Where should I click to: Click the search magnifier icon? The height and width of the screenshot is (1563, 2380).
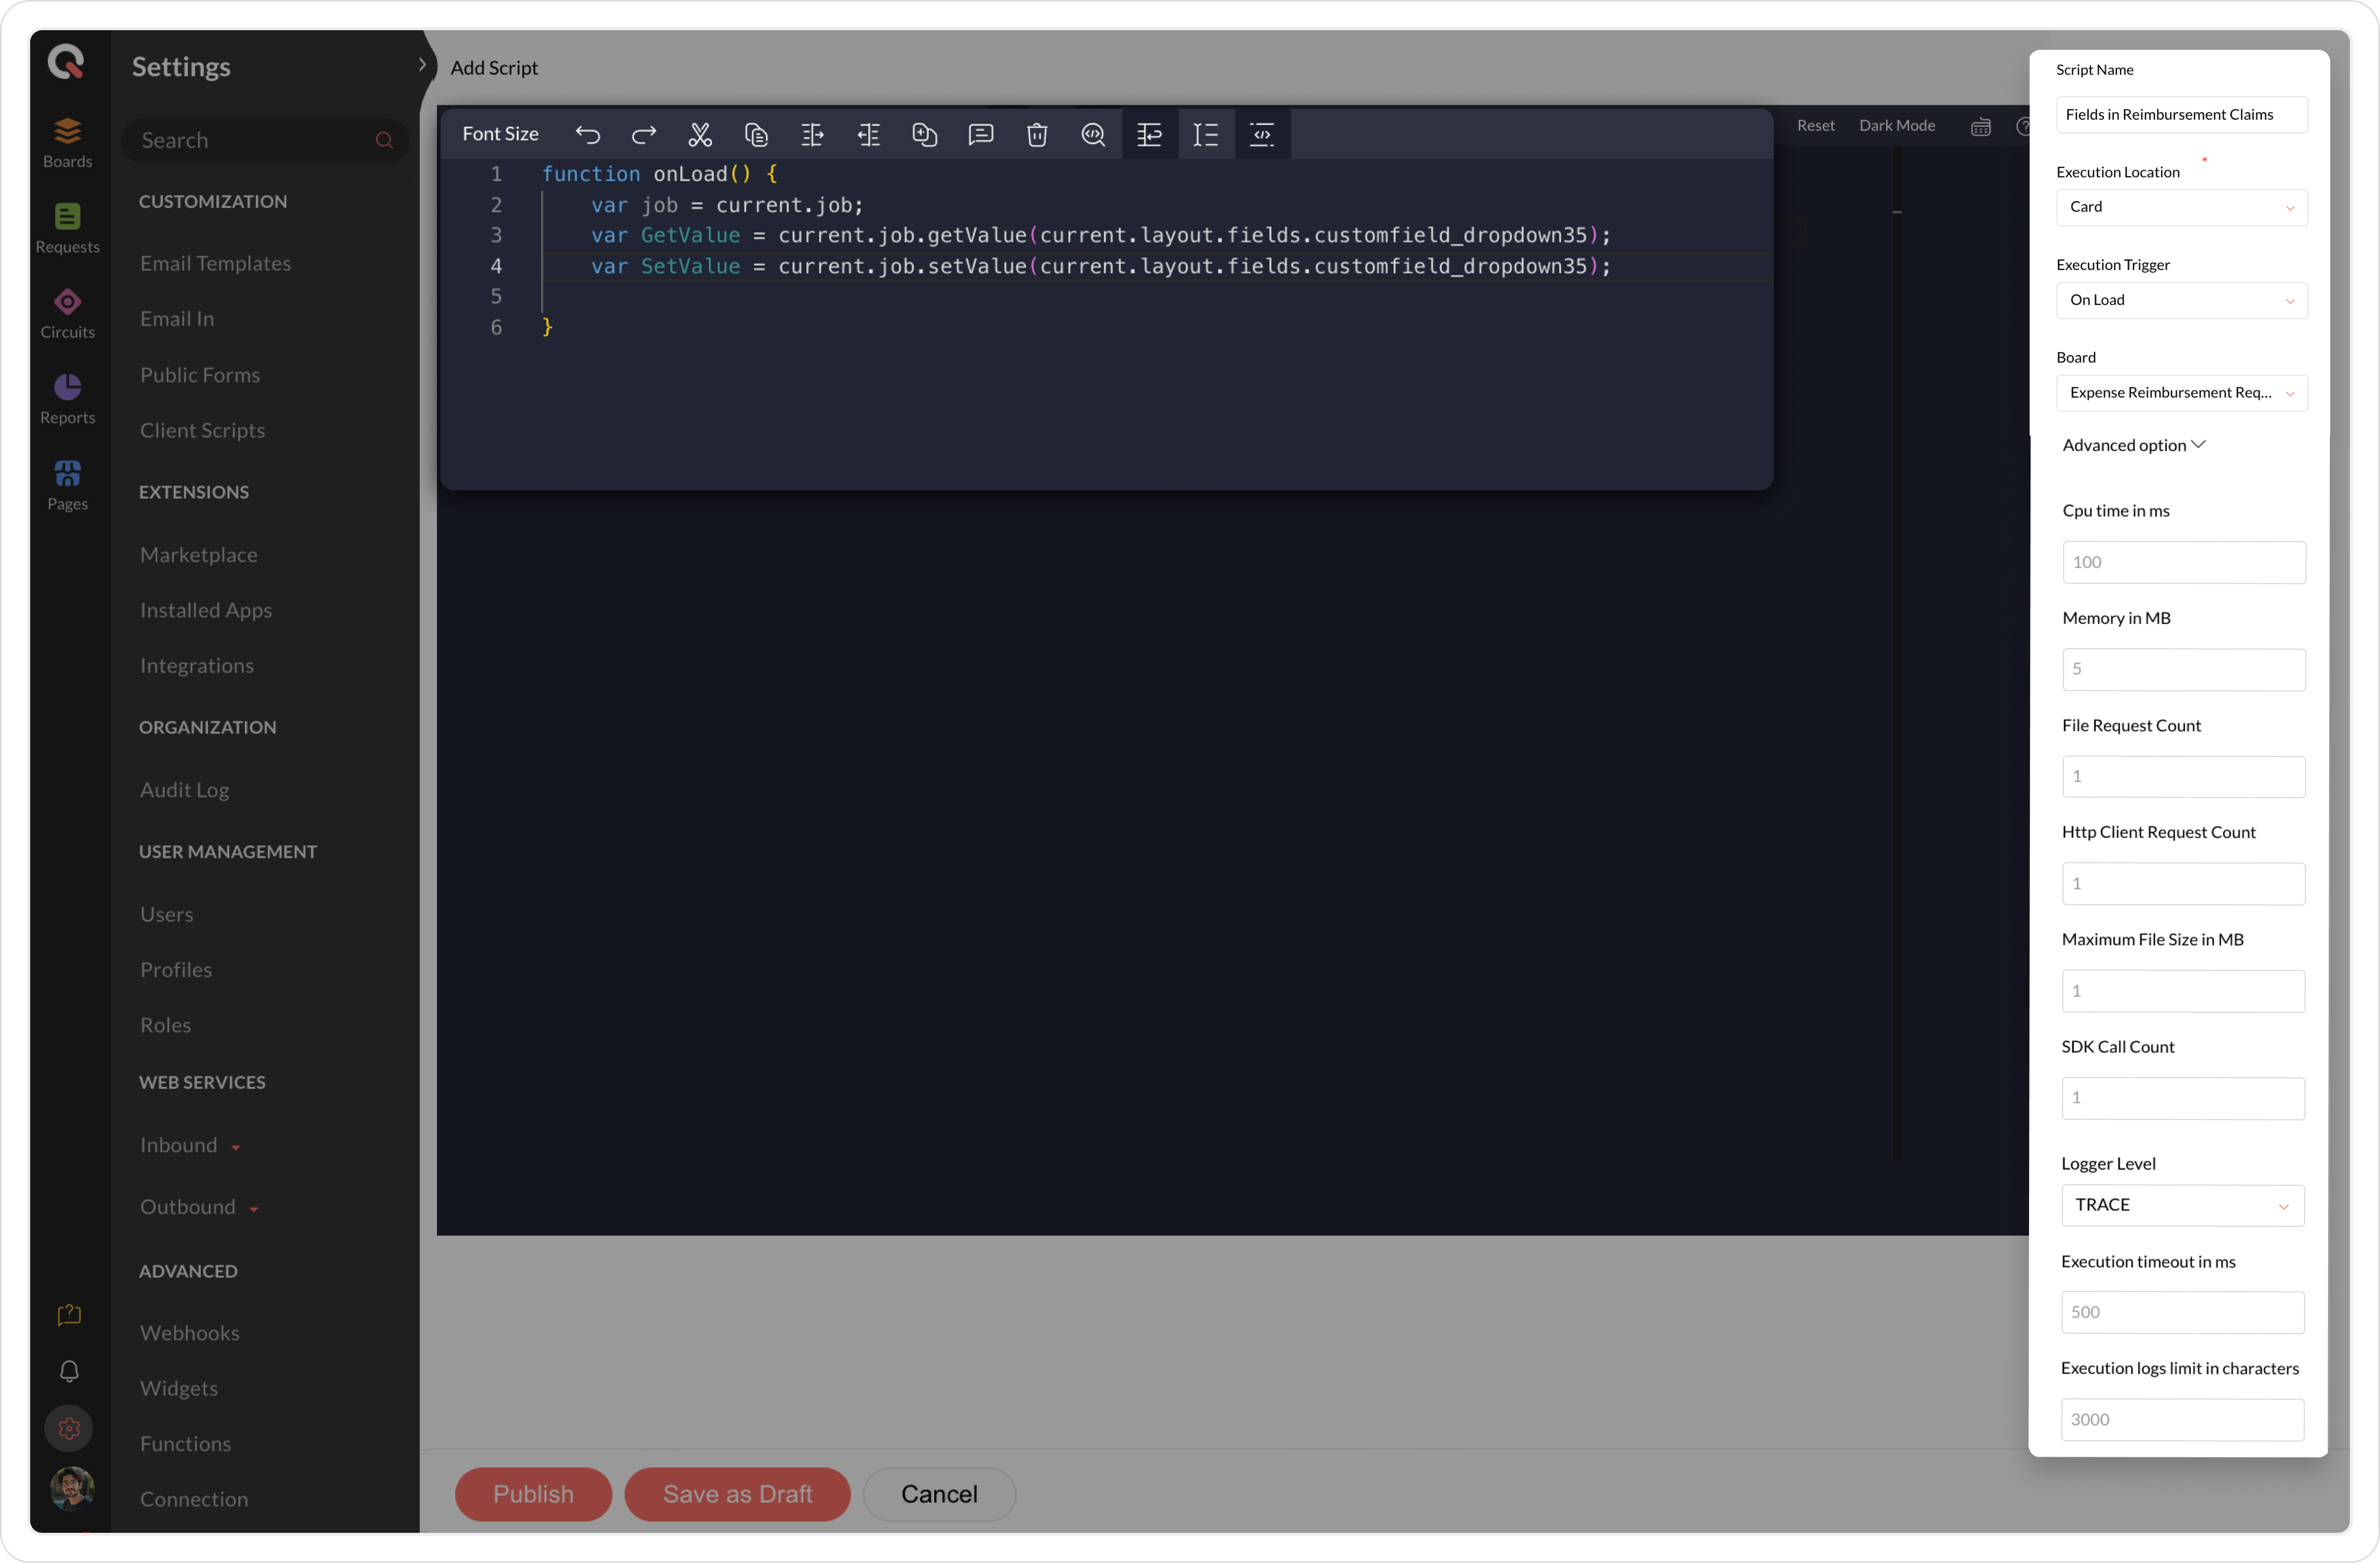pyautogui.click(x=384, y=140)
